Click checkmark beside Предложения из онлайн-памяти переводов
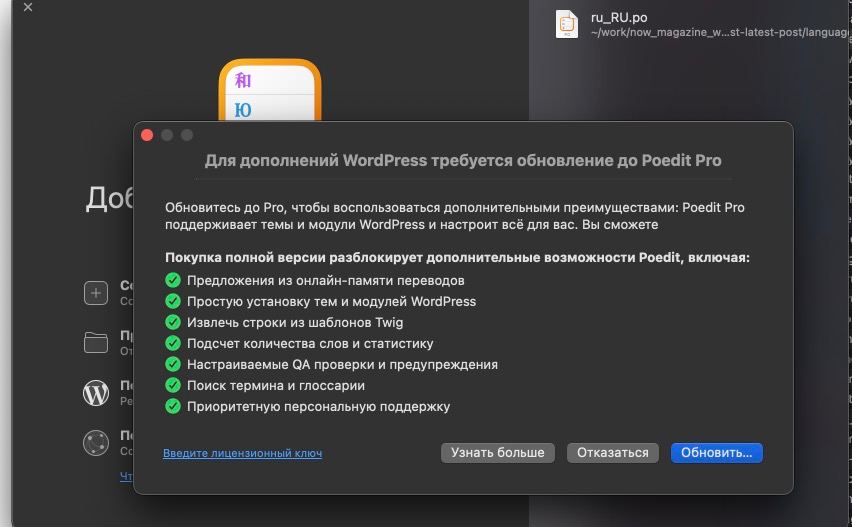 pyautogui.click(x=173, y=280)
